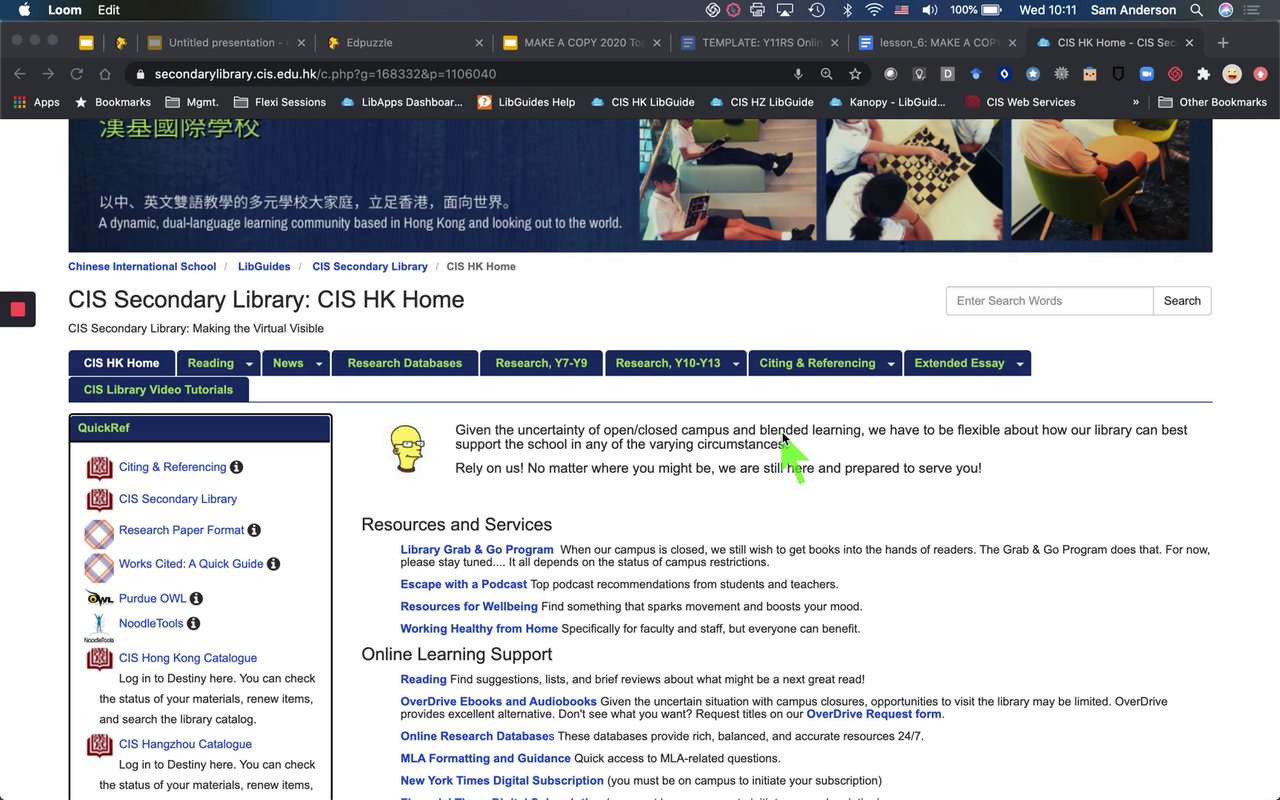Expand the Extended Essay dropdown arrow

pyautogui.click(x=1020, y=364)
